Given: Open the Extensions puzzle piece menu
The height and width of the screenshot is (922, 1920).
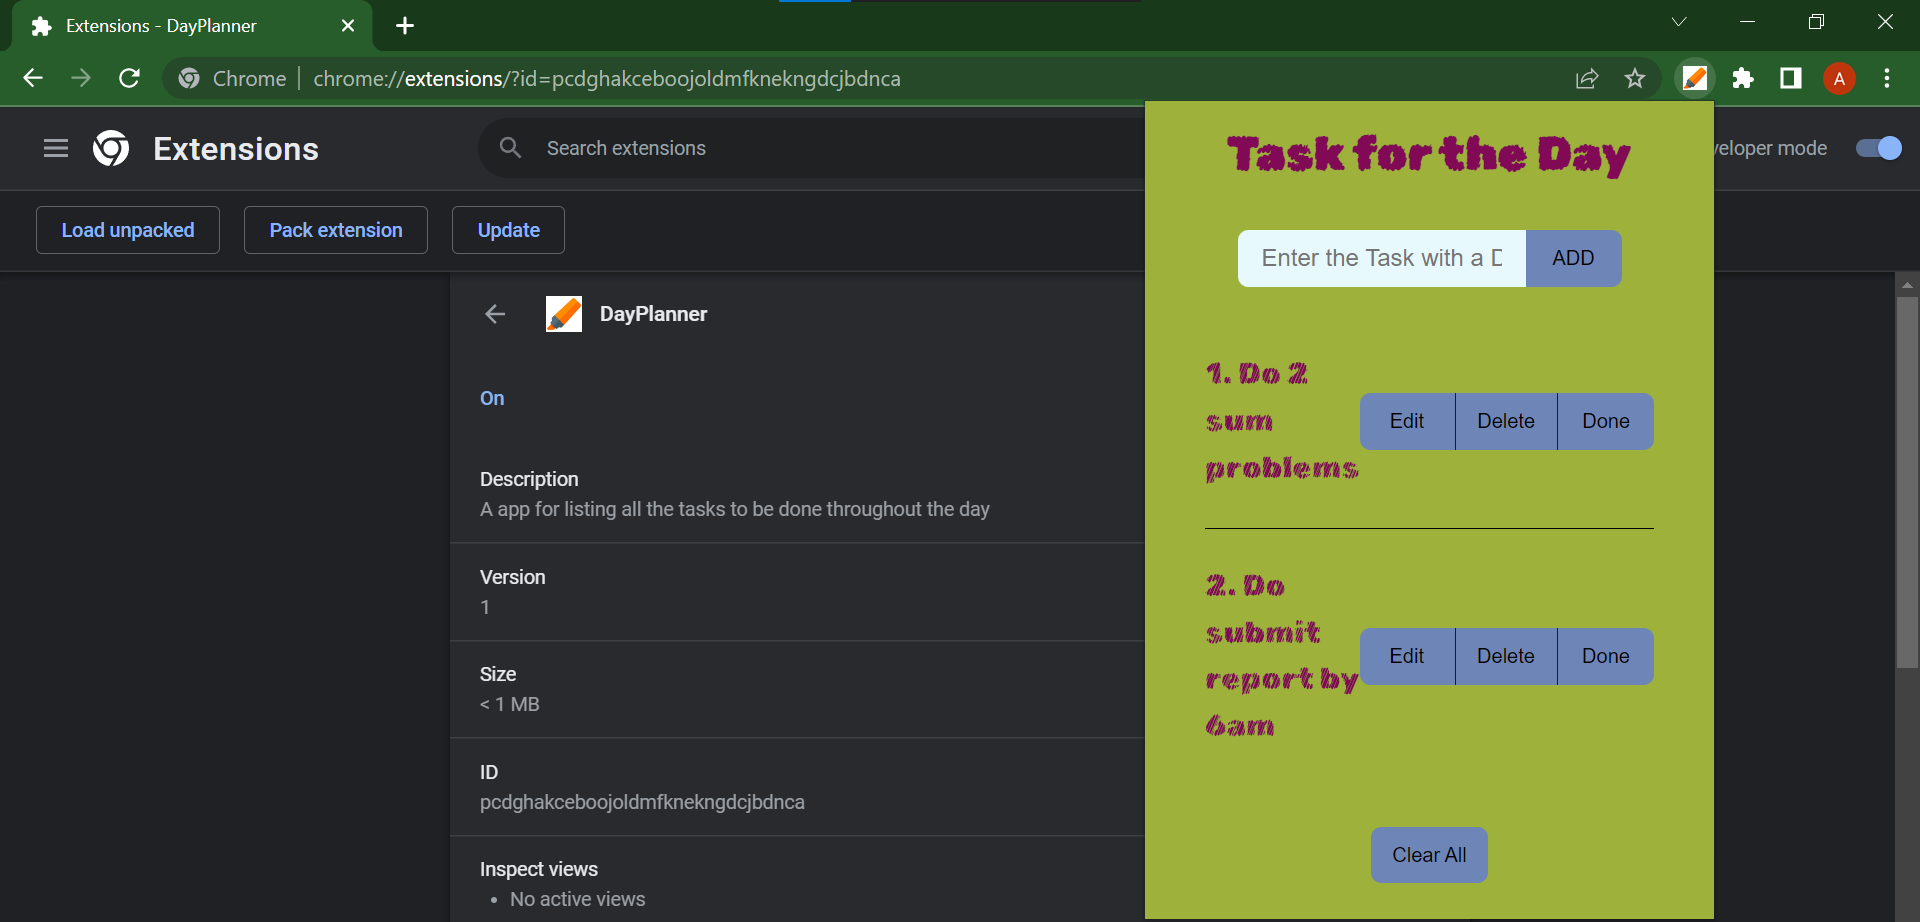Looking at the screenshot, I should (1743, 79).
